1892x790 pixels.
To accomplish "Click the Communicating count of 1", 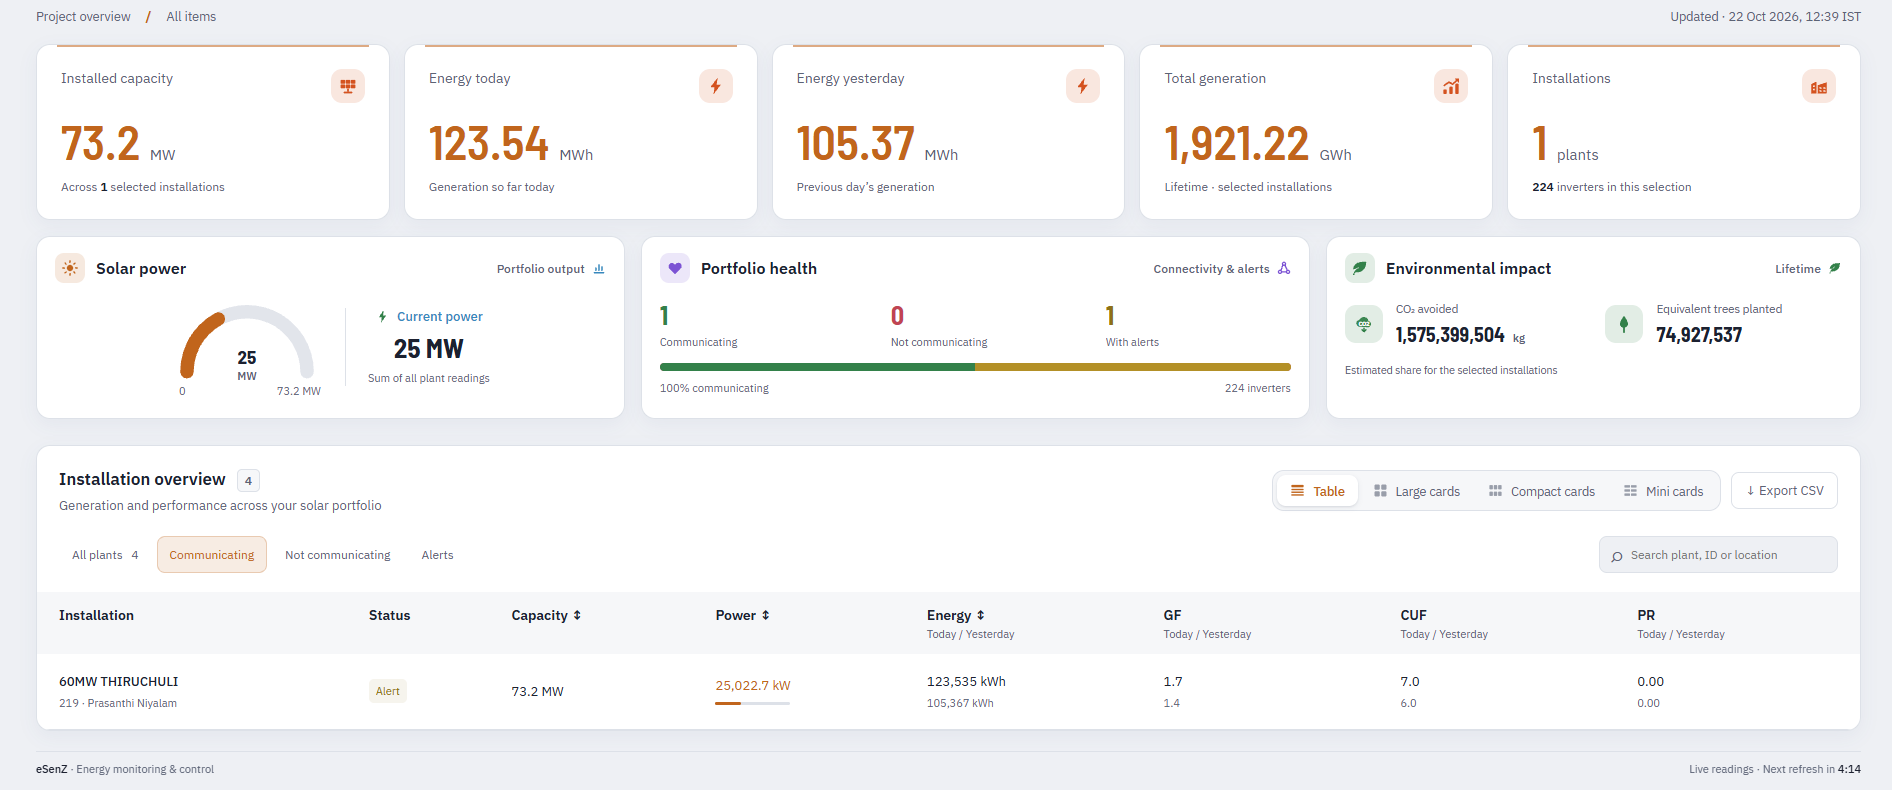I will click(x=665, y=316).
